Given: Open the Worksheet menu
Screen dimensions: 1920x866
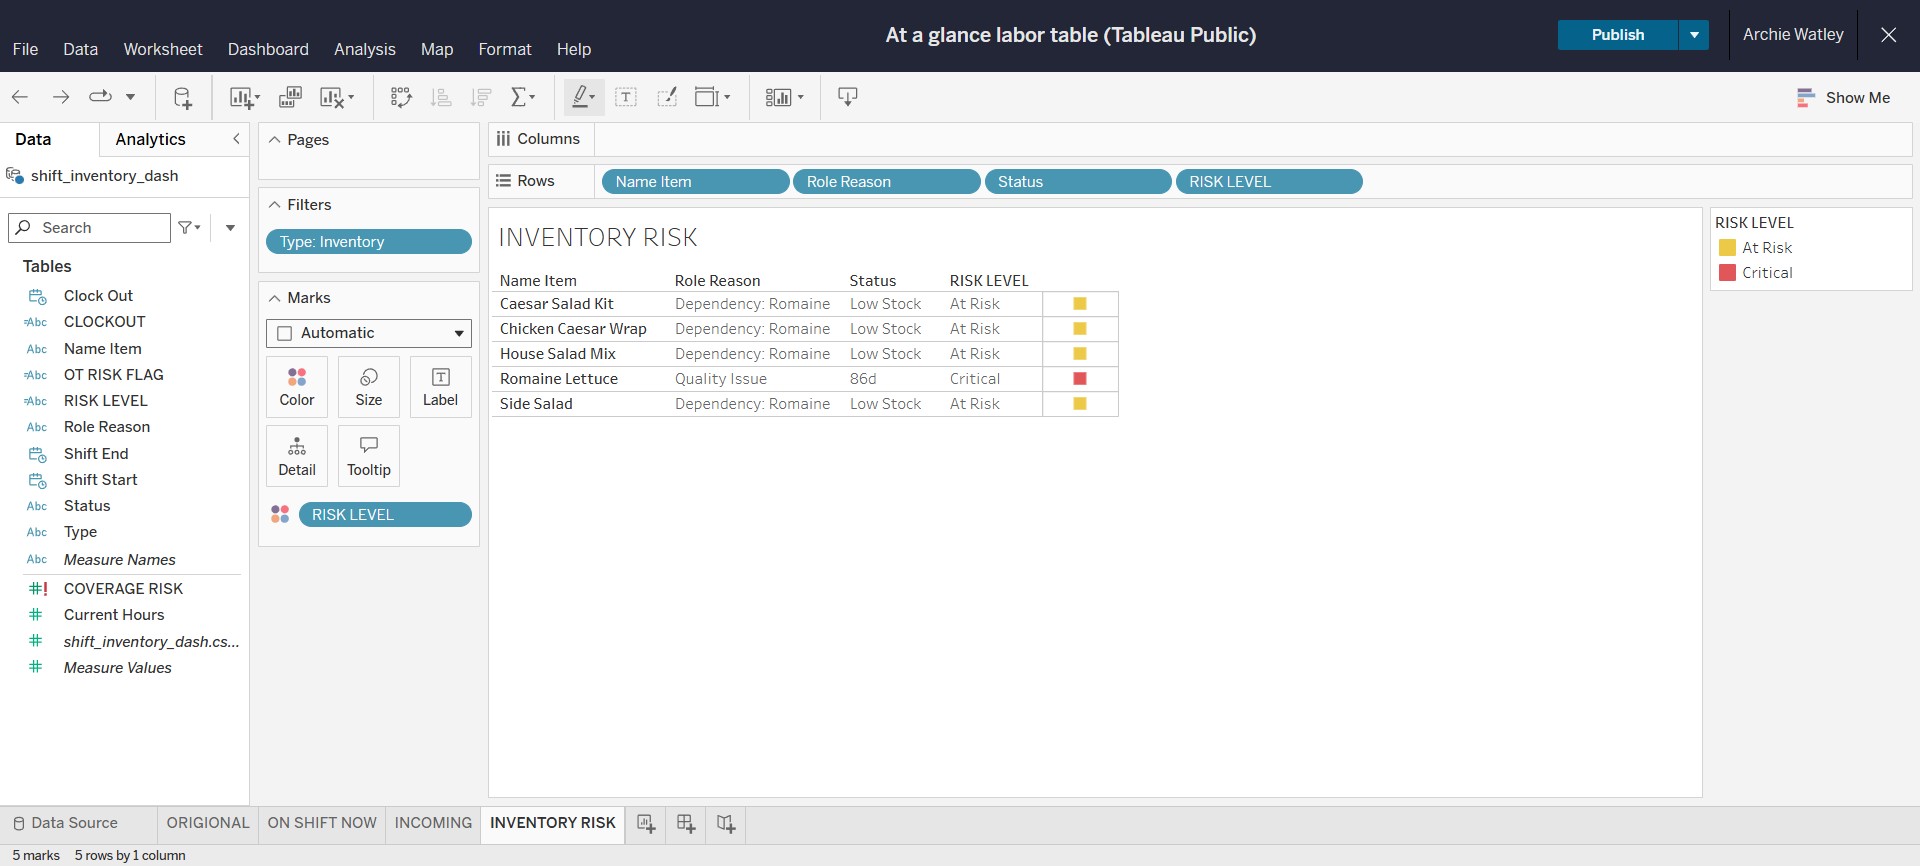Looking at the screenshot, I should point(163,49).
